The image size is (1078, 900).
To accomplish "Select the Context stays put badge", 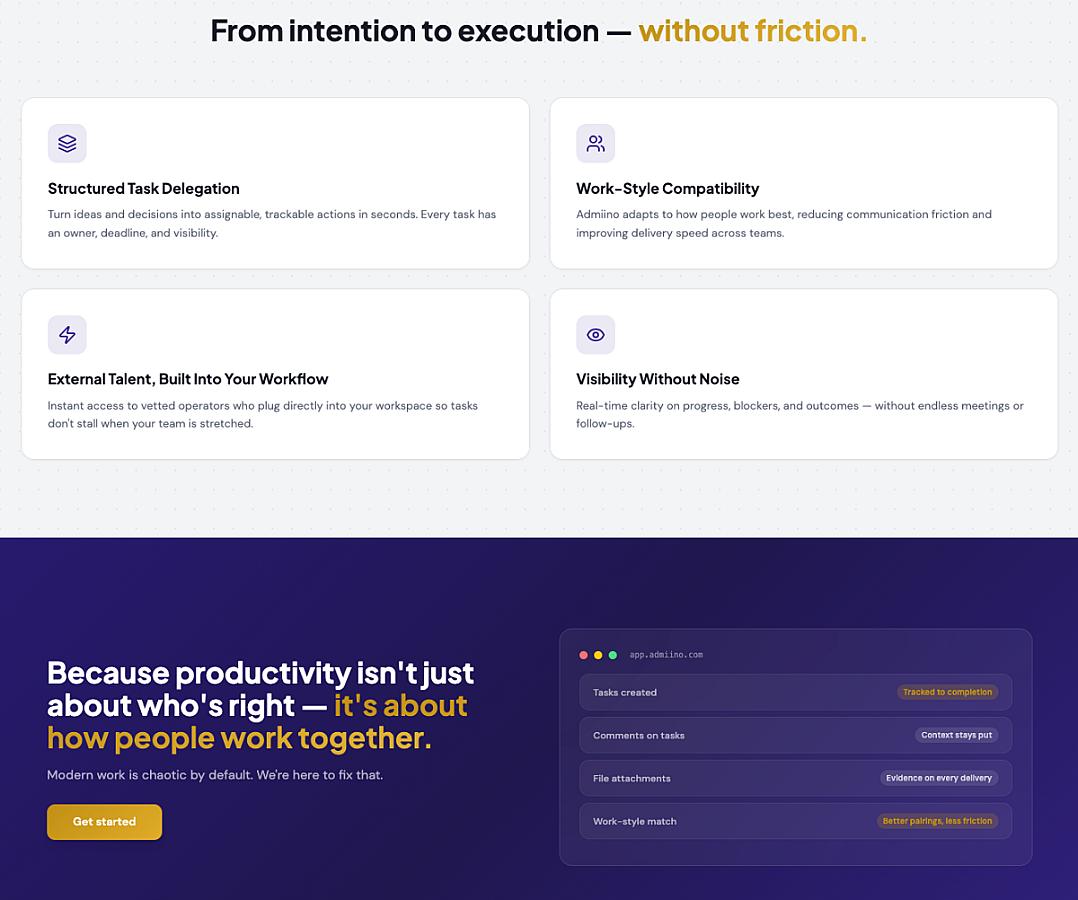I will coord(956,735).
